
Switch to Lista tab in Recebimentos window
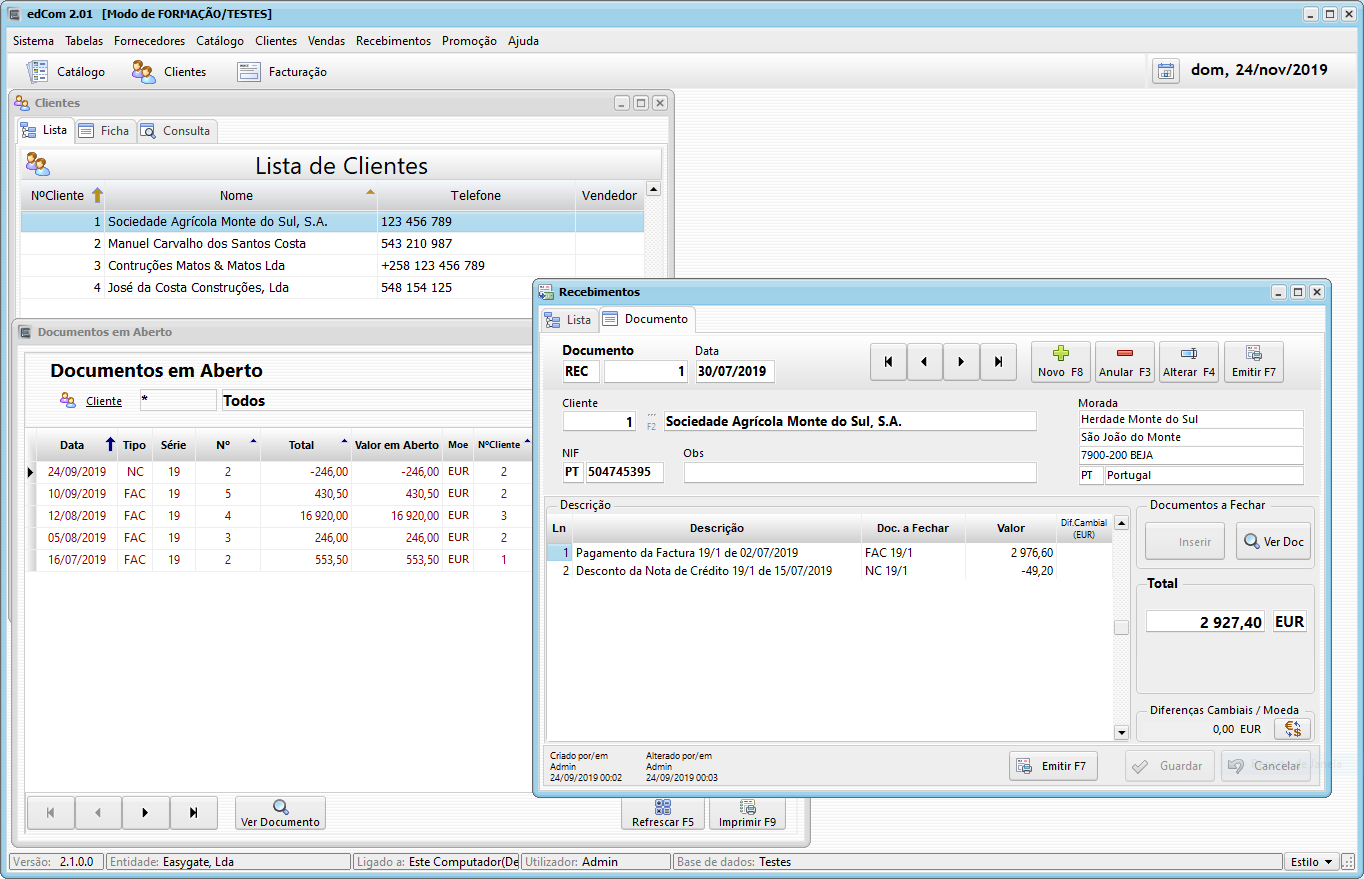(568, 320)
